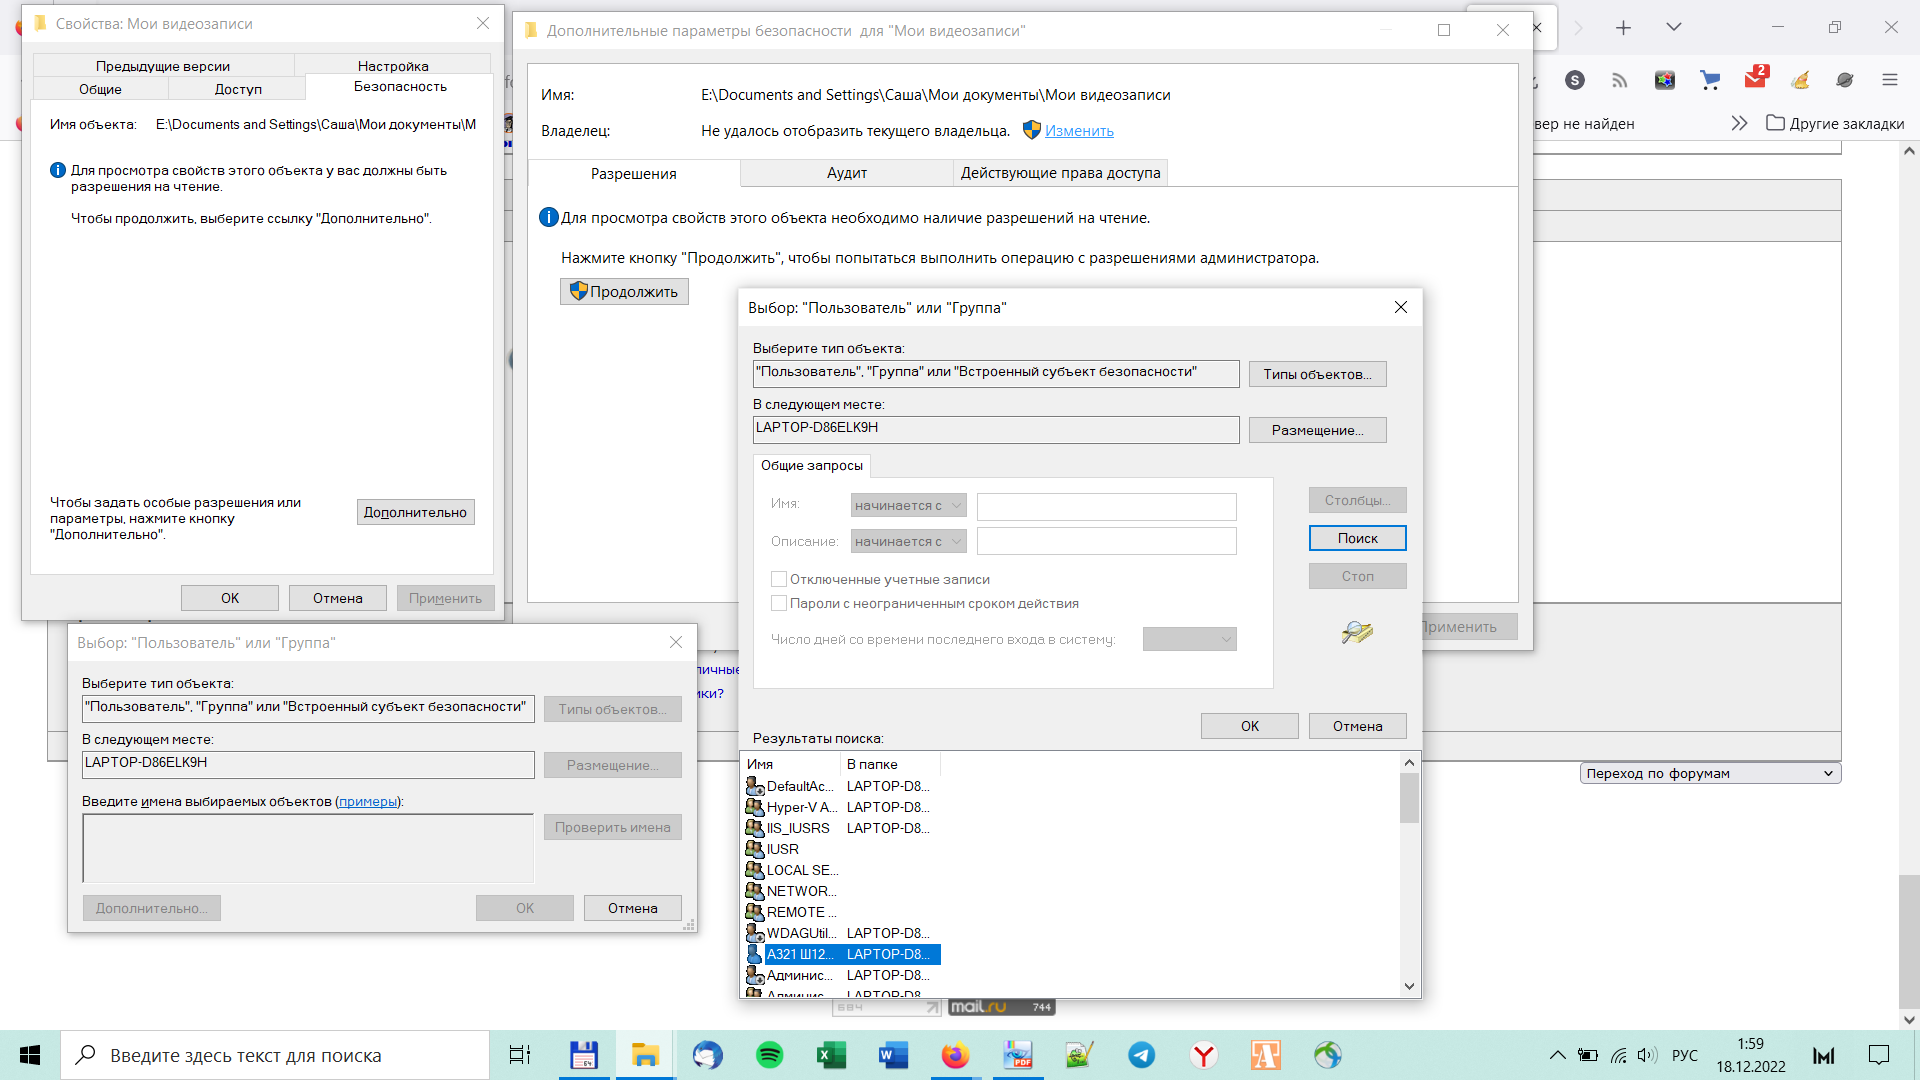The width and height of the screenshot is (1920, 1080).
Task: Click the 'Изменить' owner link
Action: point(1079,131)
